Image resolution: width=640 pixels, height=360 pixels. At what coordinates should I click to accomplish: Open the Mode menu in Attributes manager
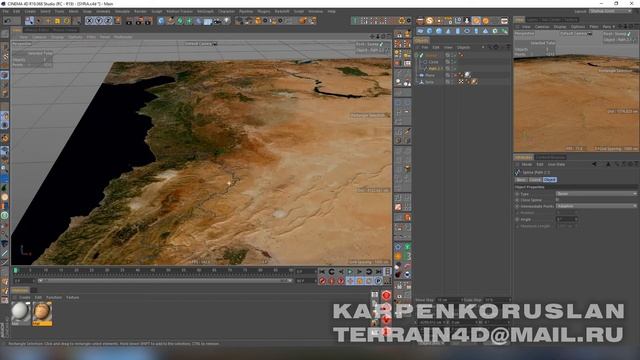(527, 164)
